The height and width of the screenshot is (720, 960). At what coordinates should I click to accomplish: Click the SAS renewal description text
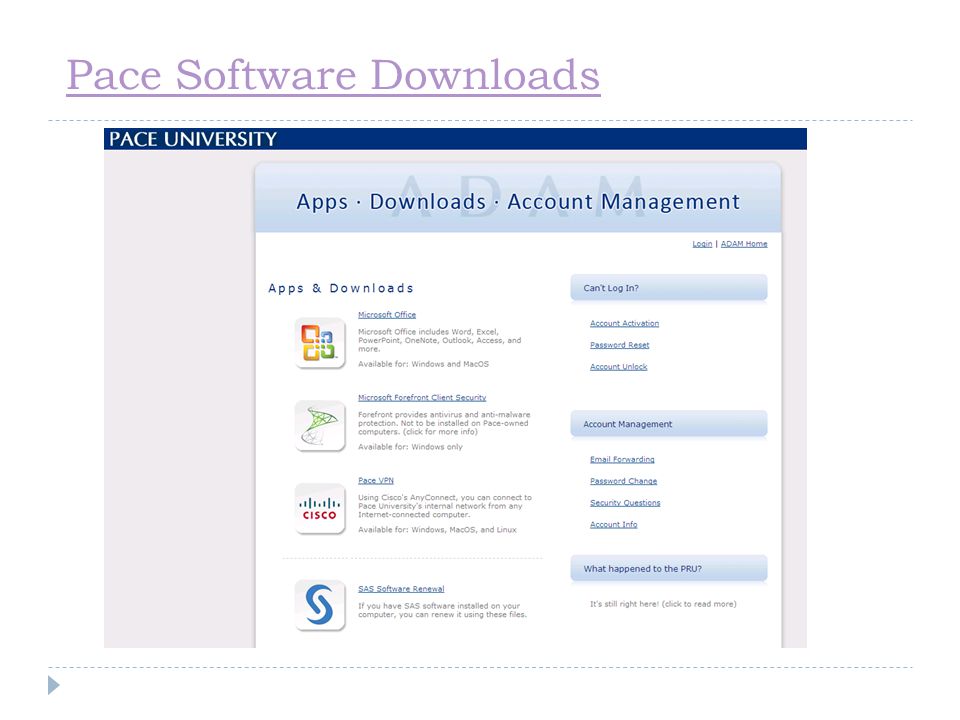click(442, 610)
